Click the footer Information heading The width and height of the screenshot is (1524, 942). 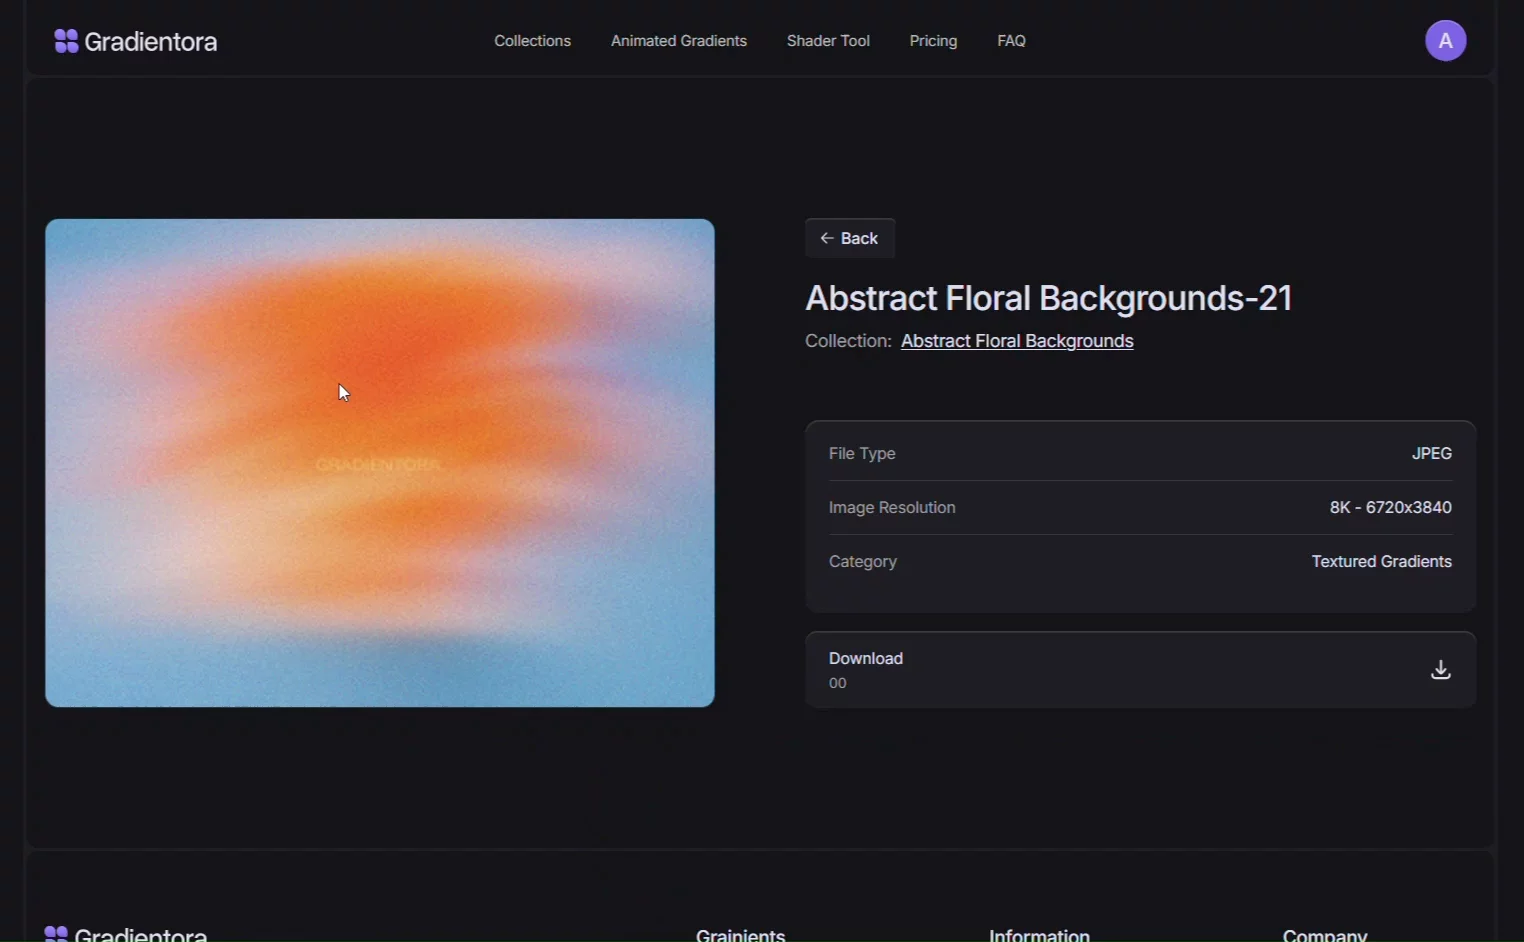pos(1039,934)
